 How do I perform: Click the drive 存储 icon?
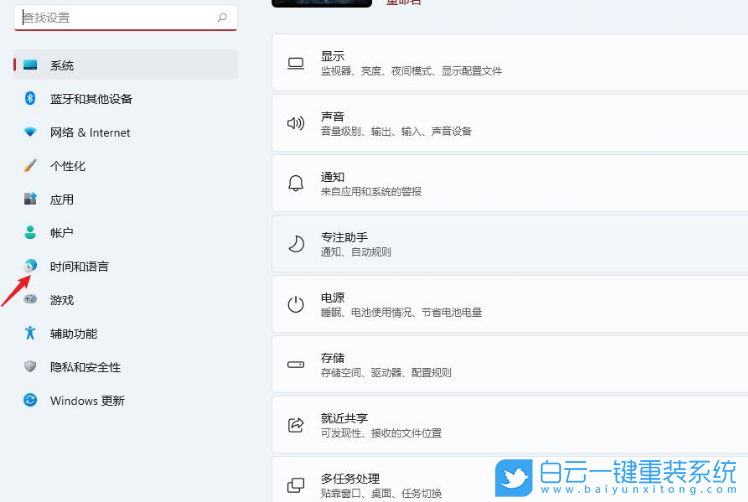click(x=296, y=365)
